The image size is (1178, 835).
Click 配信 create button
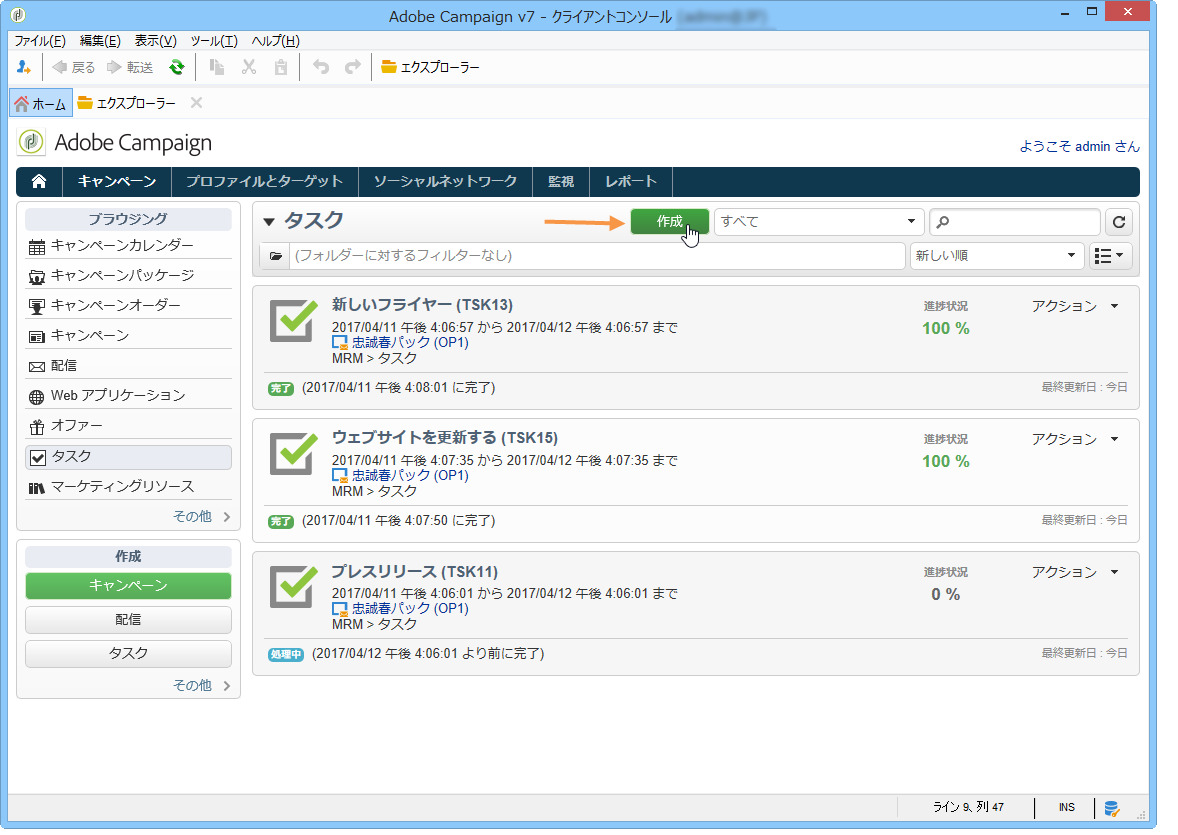128,620
